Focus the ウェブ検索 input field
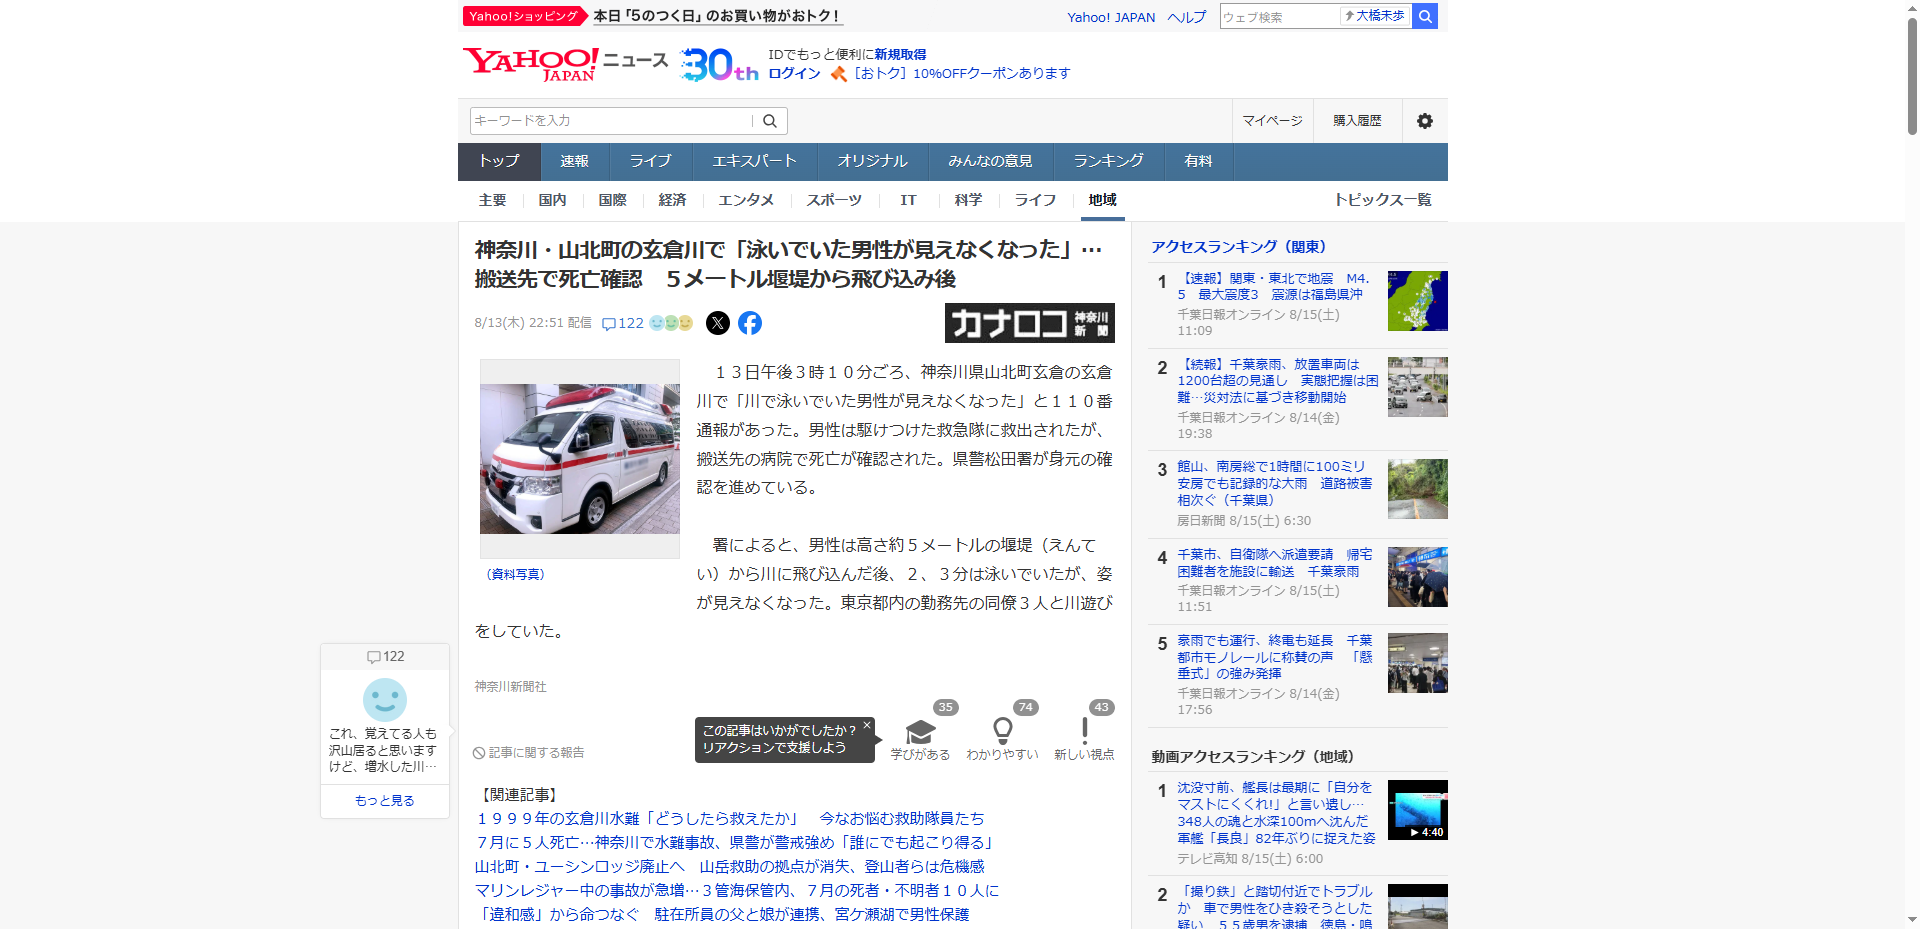Image resolution: width=1920 pixels, height=929 pixels. pyautogui.click(x=1279, y=16)
